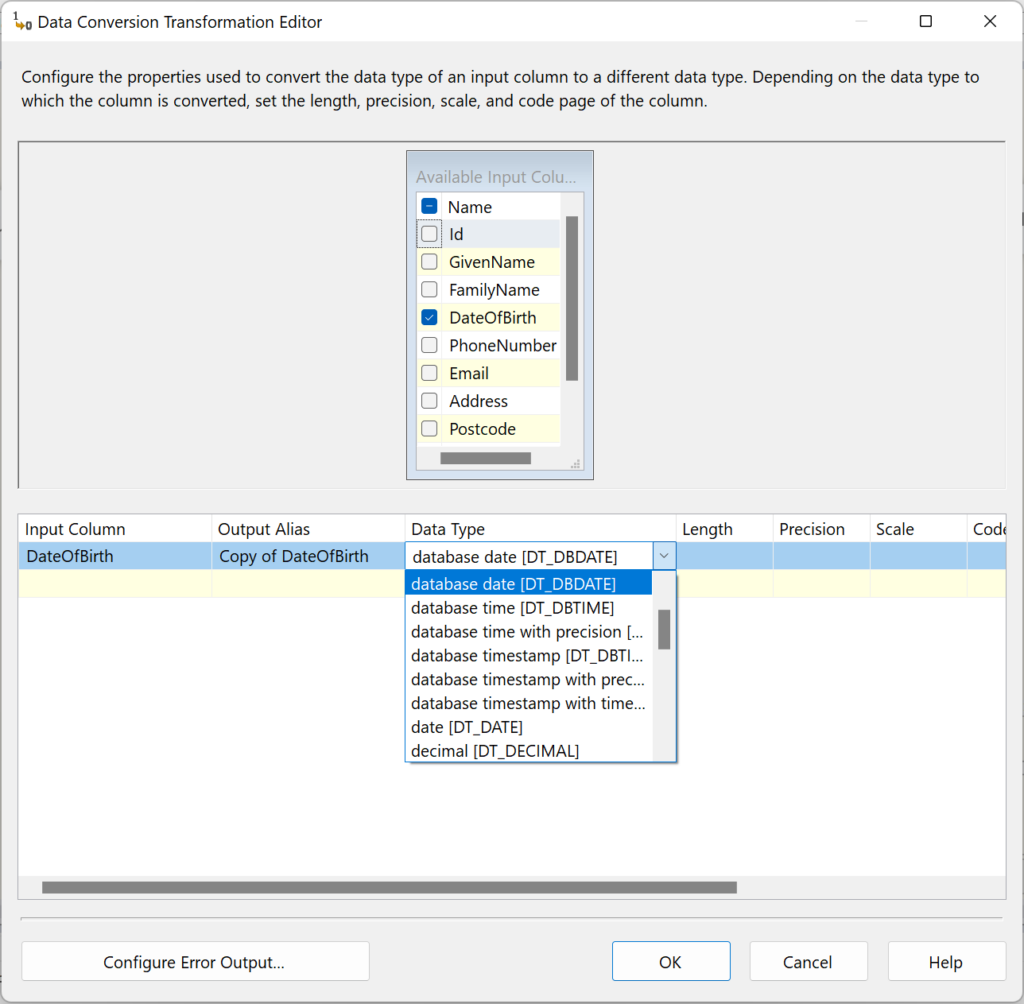Enable the Email input column
Viewport: 1024px width, 1004px height.
pyautogui.click(x=430, y=373)
